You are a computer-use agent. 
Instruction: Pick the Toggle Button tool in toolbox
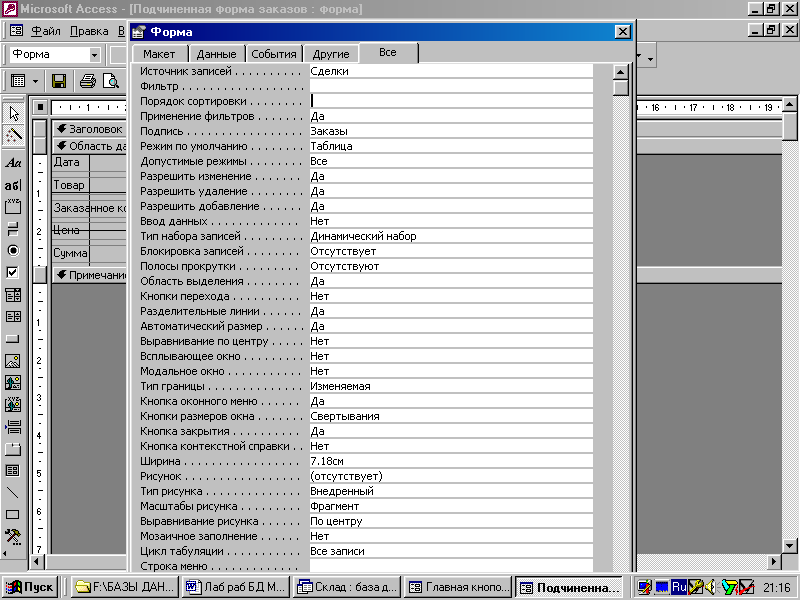click(x=13, y=229)
